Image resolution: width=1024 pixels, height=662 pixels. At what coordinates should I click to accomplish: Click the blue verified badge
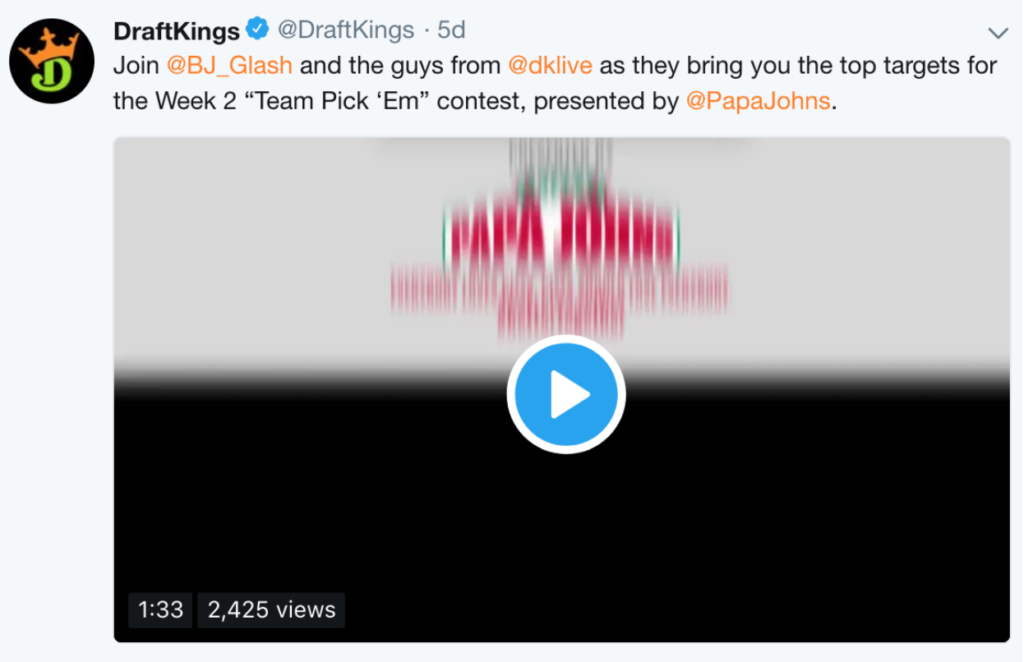pyautogui.click(x=257, y=29)
